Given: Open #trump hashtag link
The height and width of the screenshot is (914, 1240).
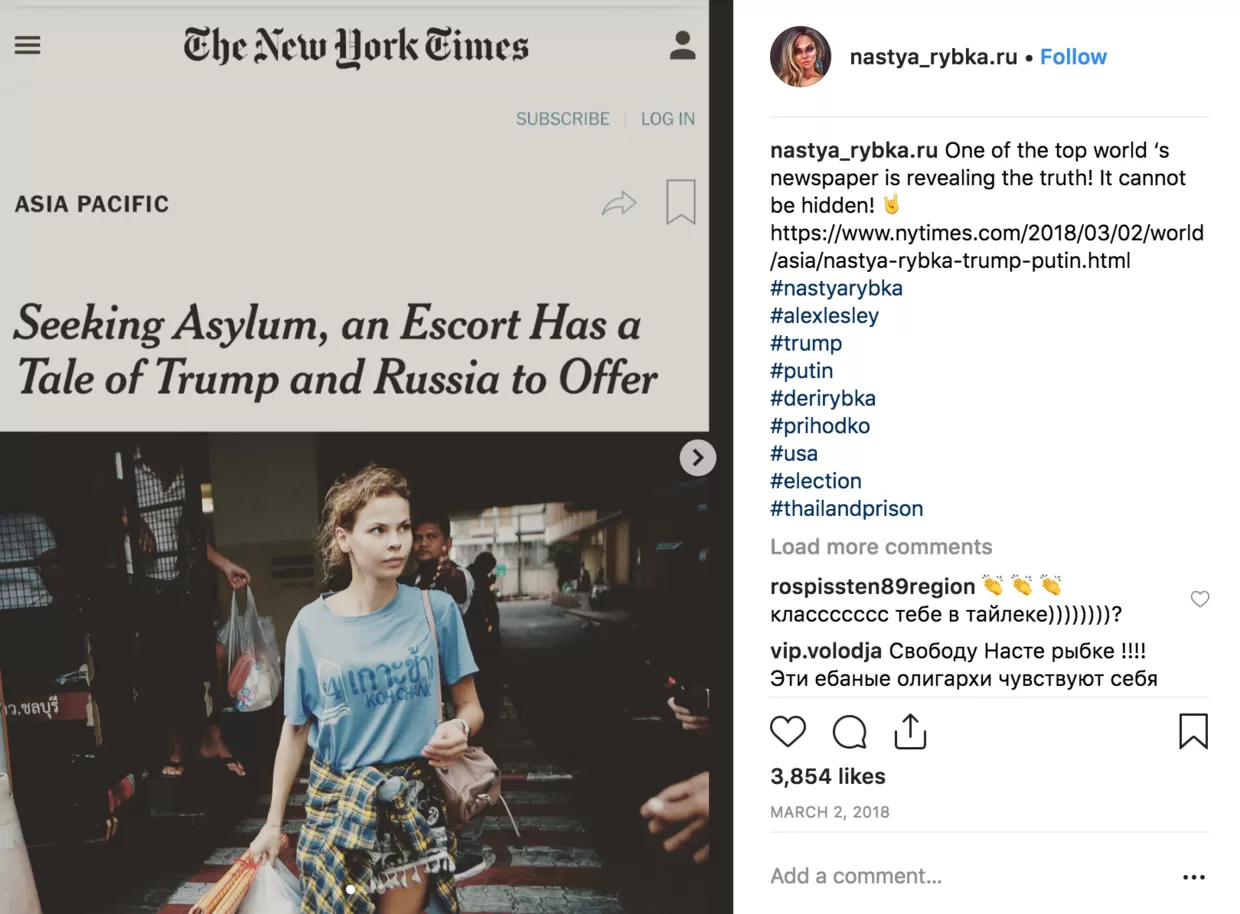Looking at the screenshot, I should (x=806, y=343).
